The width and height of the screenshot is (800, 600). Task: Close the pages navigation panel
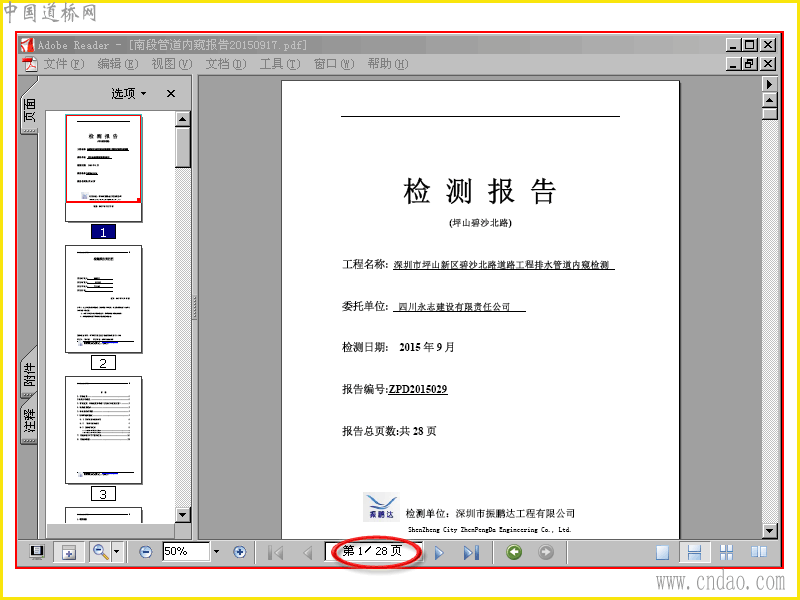click(171, 93)
